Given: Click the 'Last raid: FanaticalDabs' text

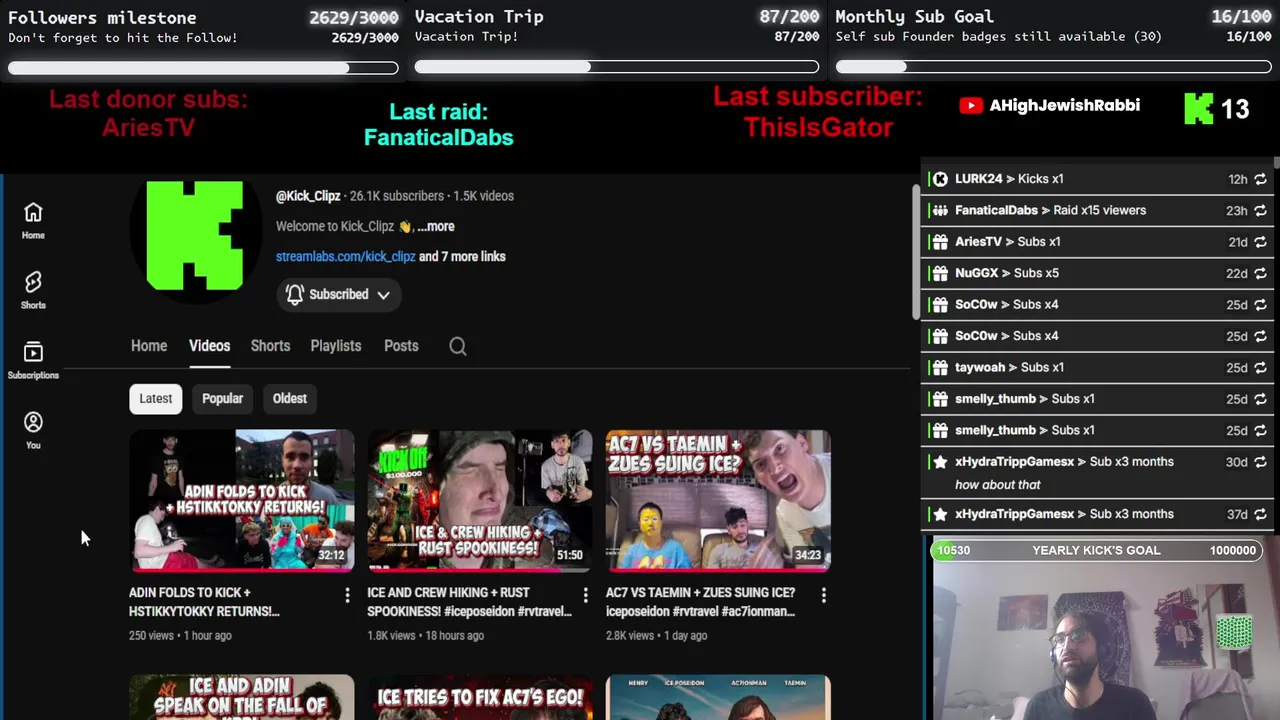Looking at the screenshot, I should (438, 125).
